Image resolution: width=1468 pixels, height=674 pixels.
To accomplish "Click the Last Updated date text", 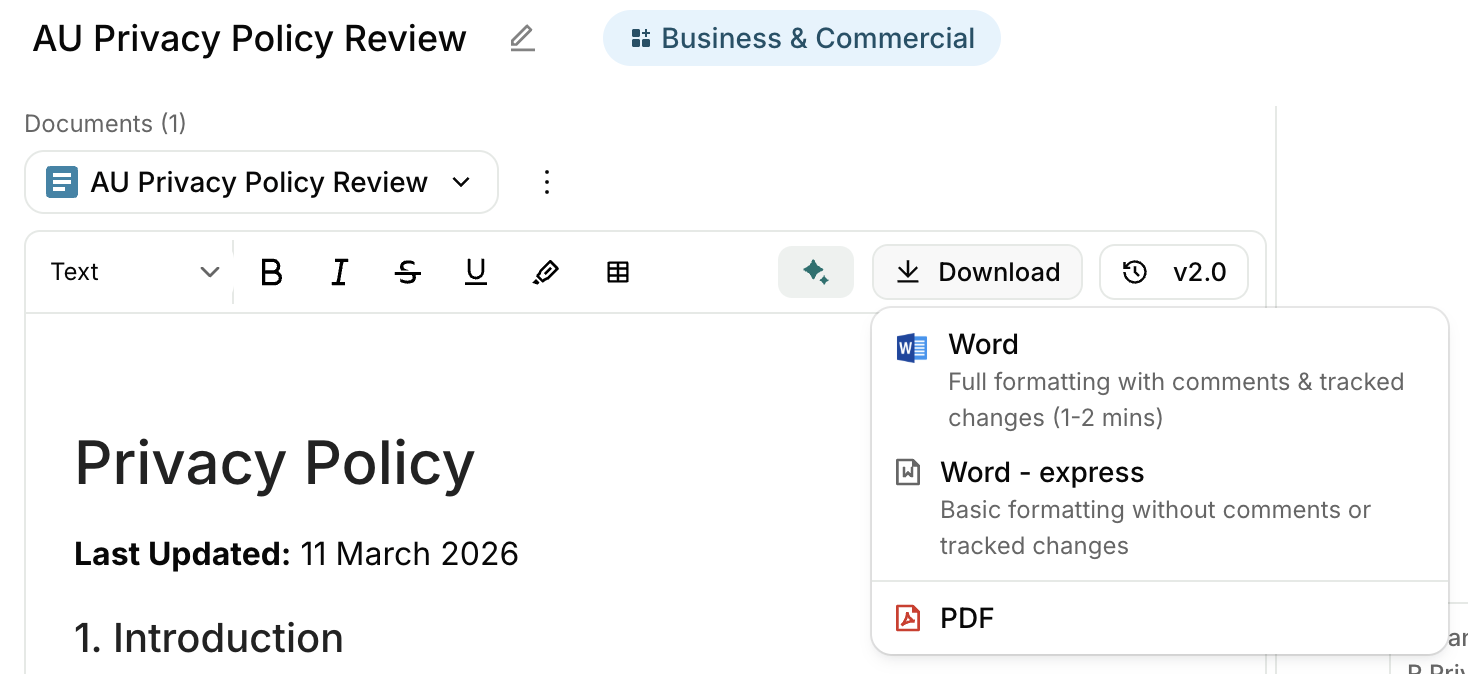I will coord(295,553).
